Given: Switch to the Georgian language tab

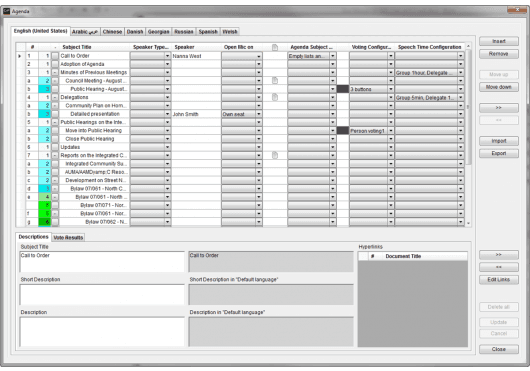Looking at the screenshot, I should (159, 32).
